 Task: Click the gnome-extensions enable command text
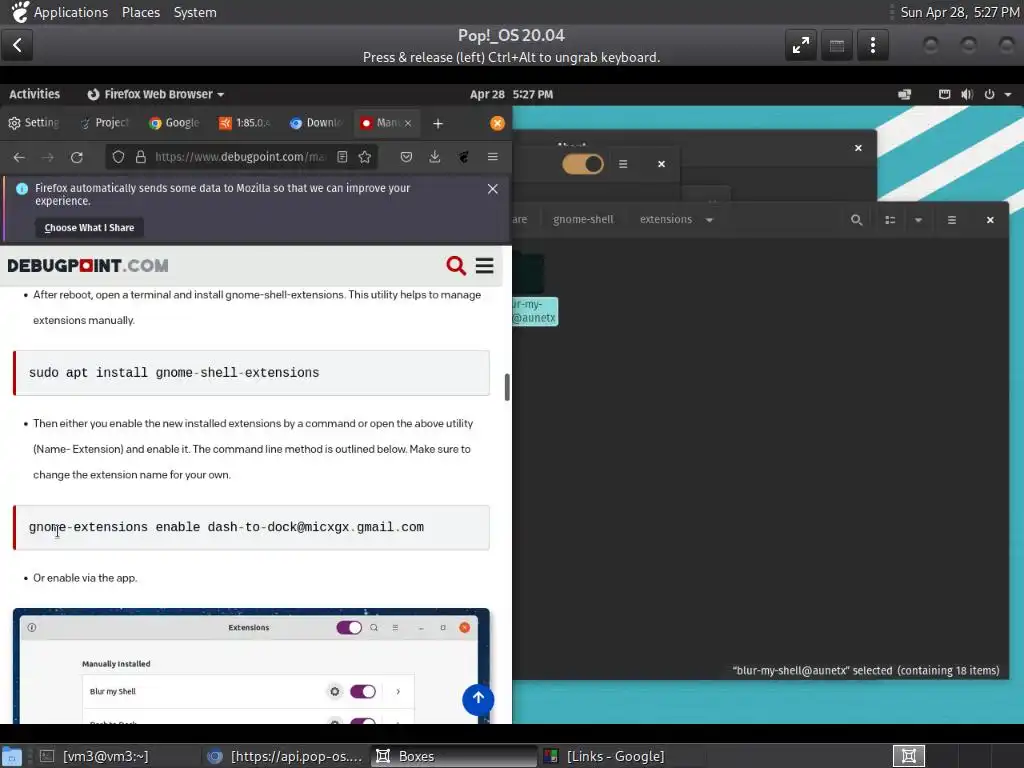tap(226, 527)
